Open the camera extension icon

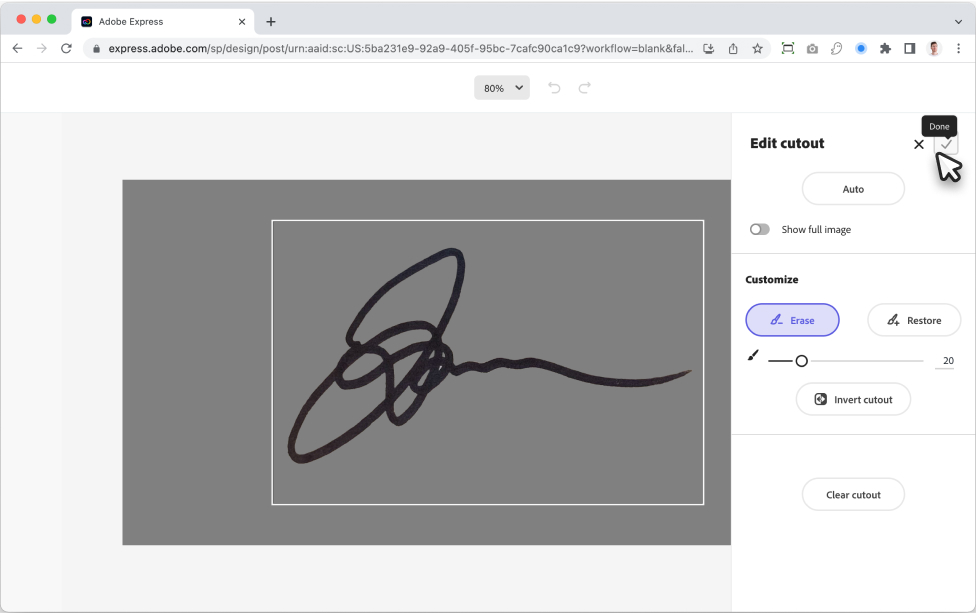[812, 48]
